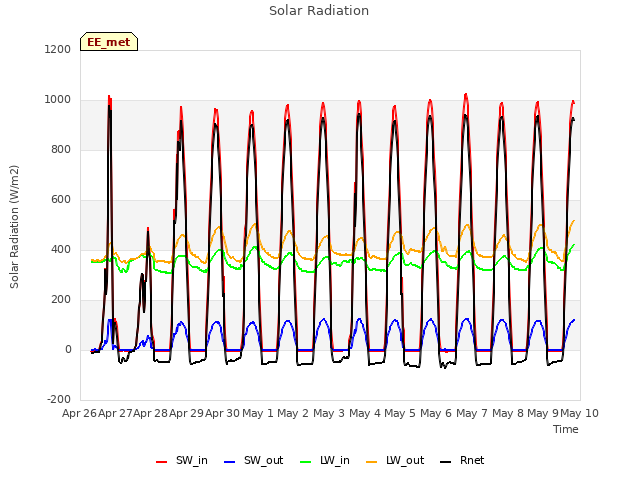Click the red SW_in legend color marker

point(162,462)
